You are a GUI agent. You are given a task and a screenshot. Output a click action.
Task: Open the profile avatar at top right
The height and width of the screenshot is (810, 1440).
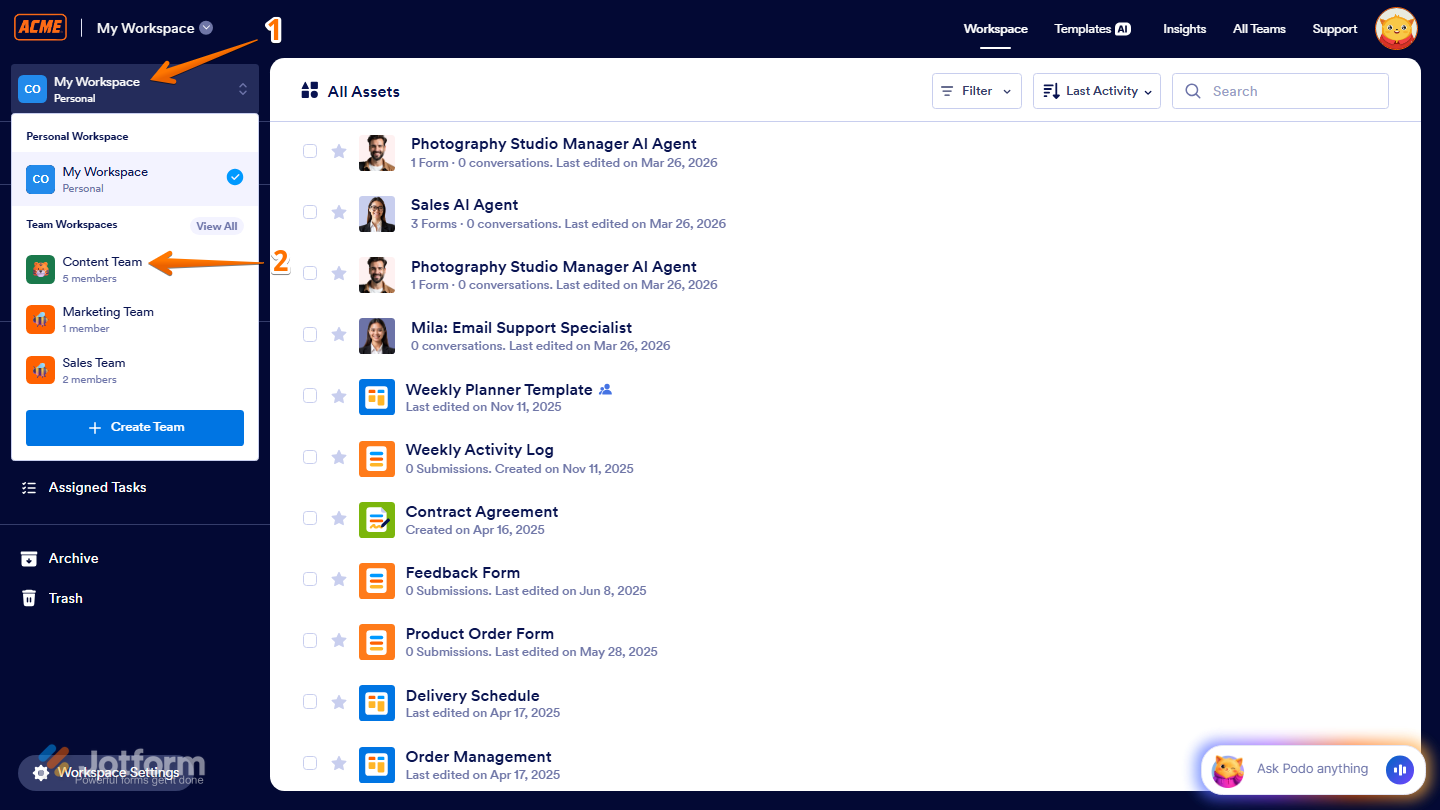(x=1395, y=28)
